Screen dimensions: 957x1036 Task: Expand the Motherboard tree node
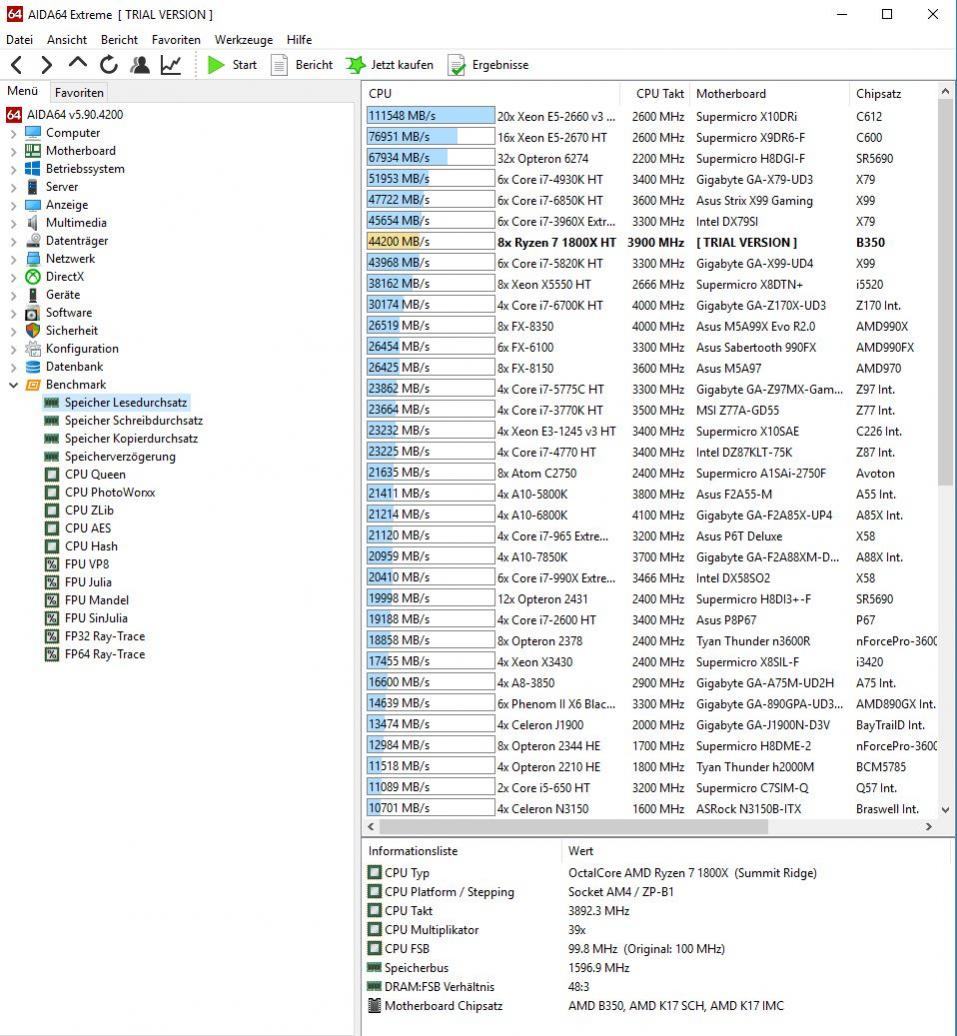[13, 151]
